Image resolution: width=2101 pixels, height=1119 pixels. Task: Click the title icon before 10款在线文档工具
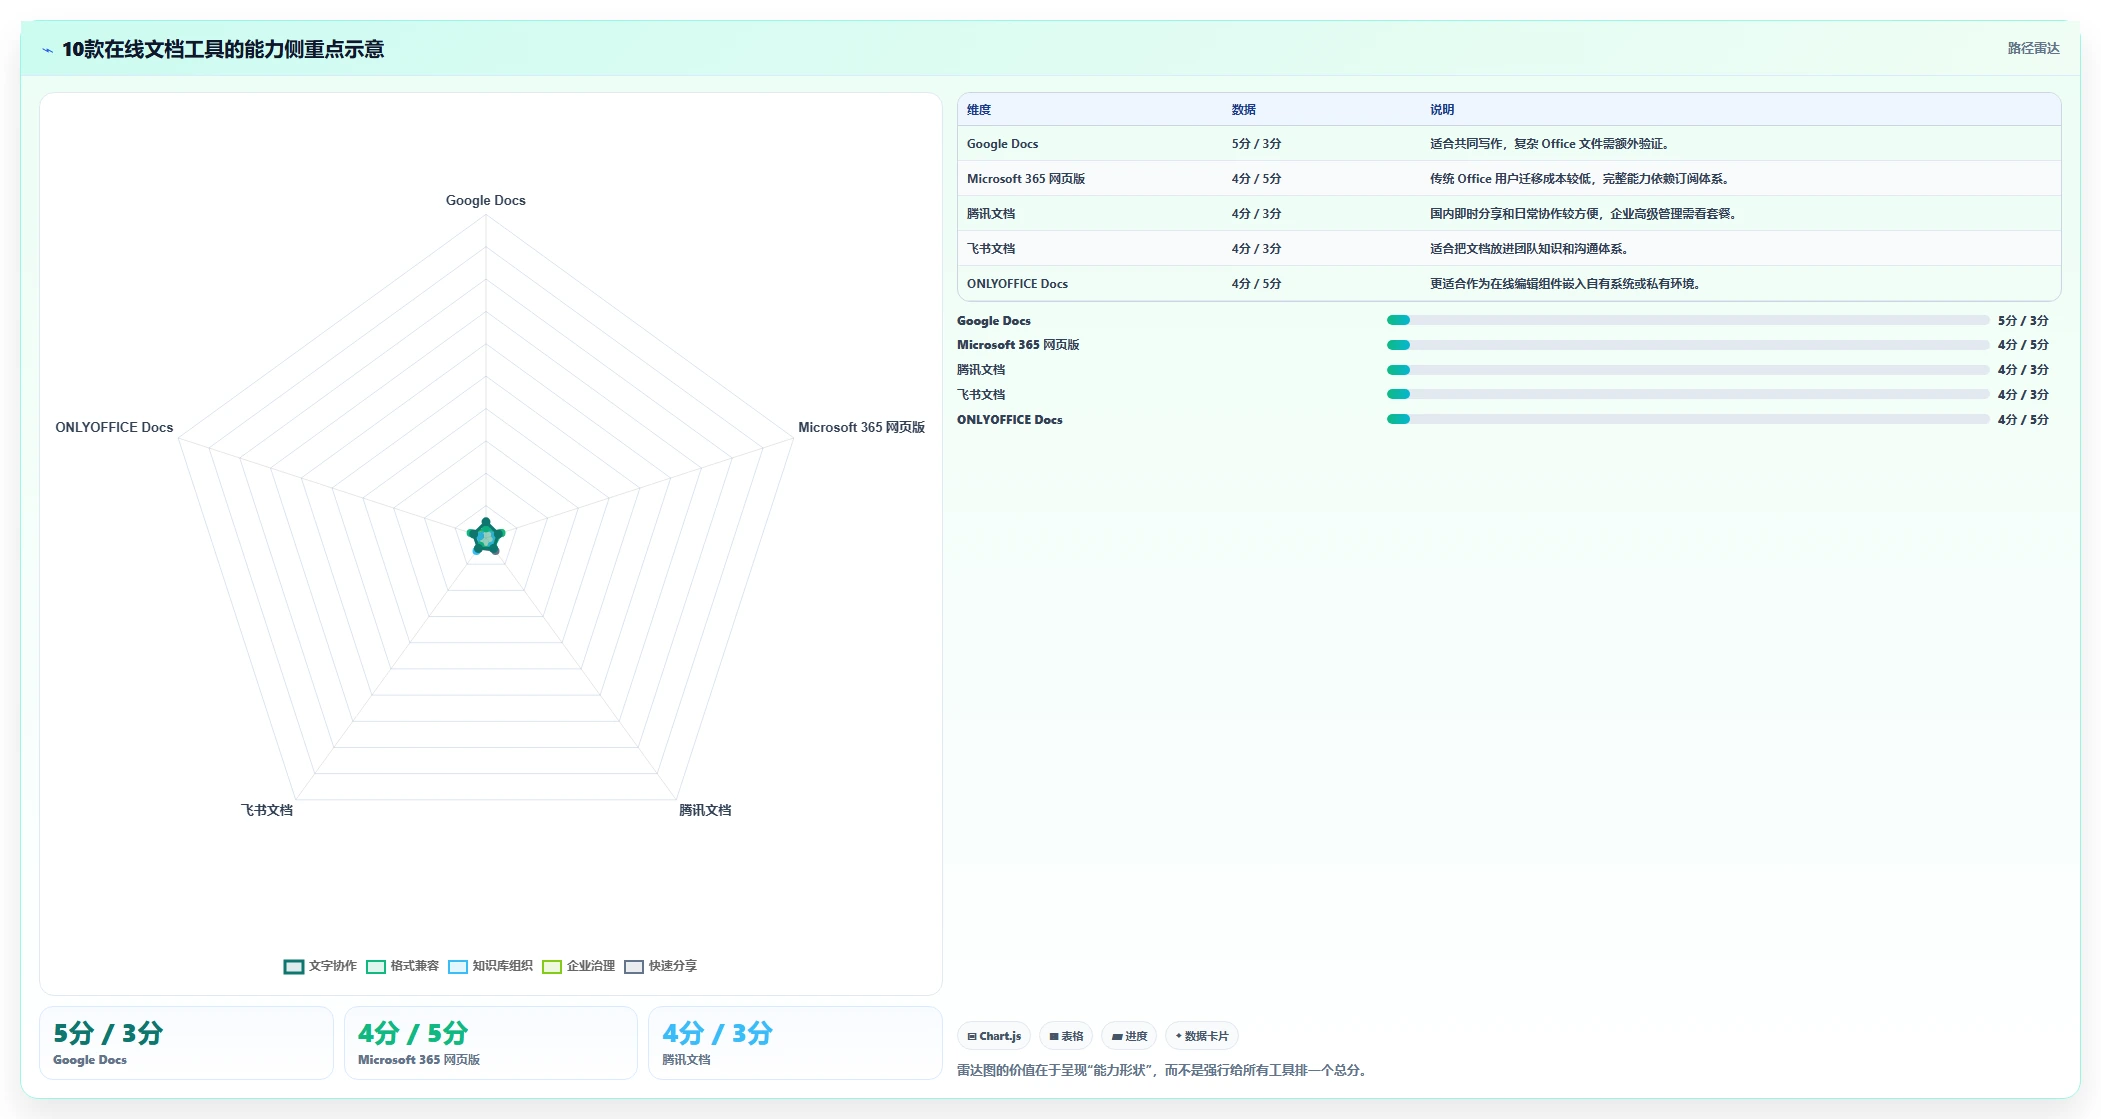coord(47,50)
